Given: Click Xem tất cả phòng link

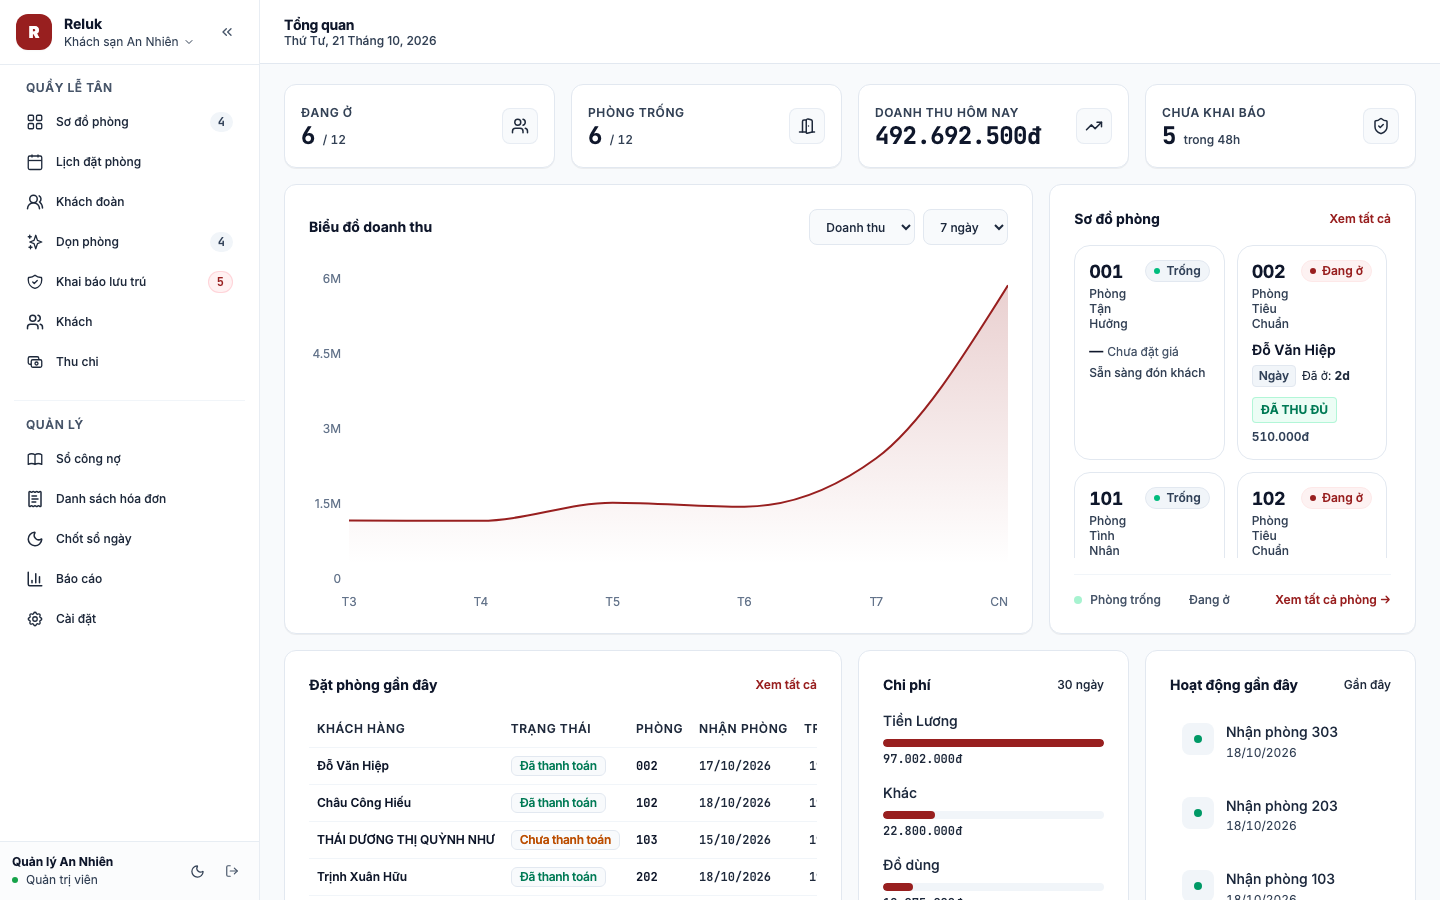Looking at the screenshot, I should coord(1333,600).
